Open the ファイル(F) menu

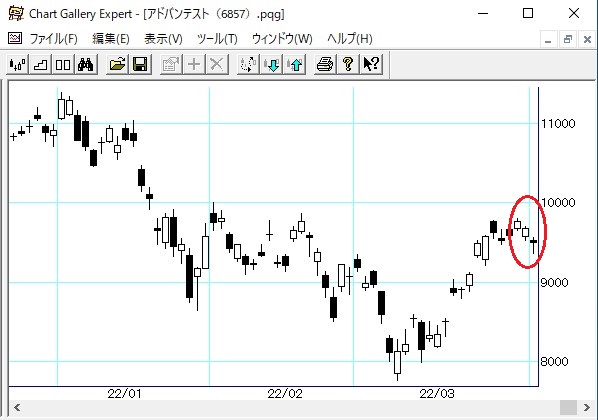(x=53, y=39)
